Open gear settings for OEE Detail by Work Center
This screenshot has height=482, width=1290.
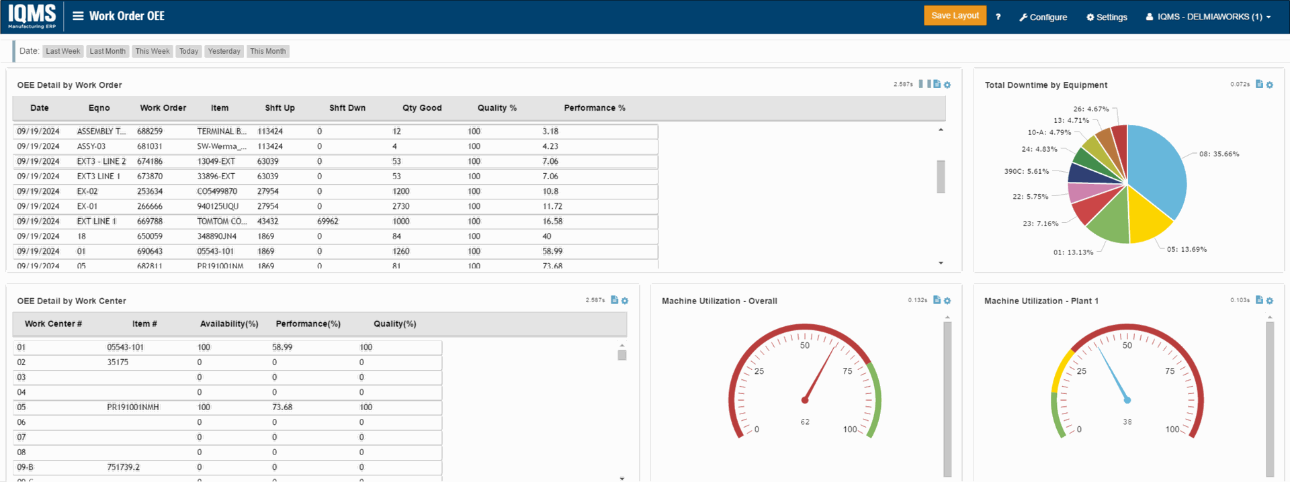tap(624, 300)
